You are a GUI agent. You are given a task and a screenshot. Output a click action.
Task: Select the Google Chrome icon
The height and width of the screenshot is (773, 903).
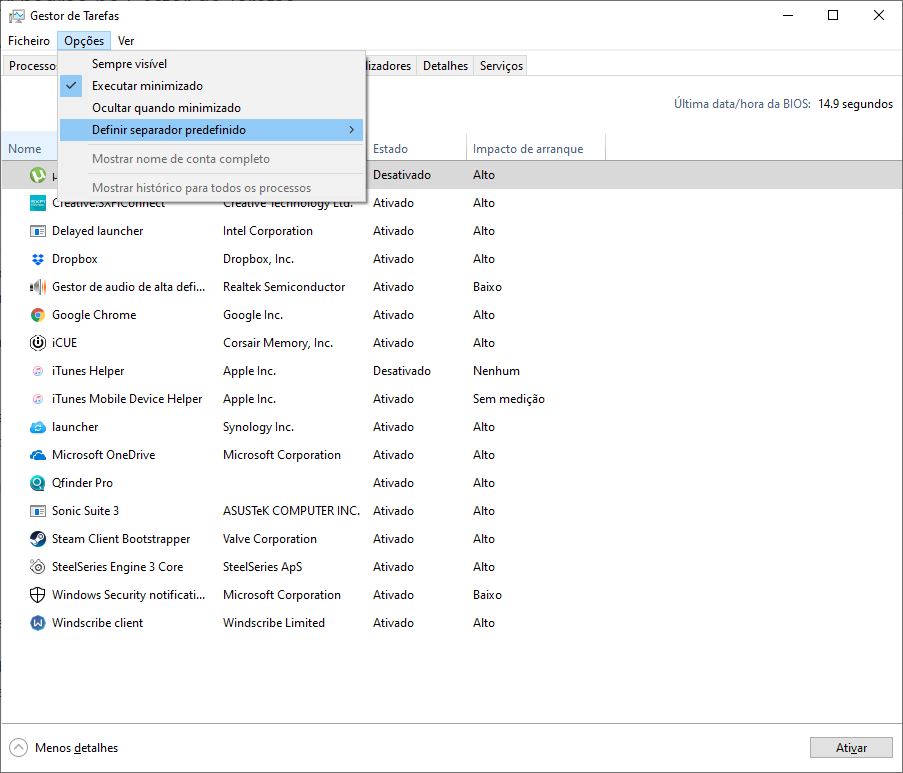tap(37, 315)
